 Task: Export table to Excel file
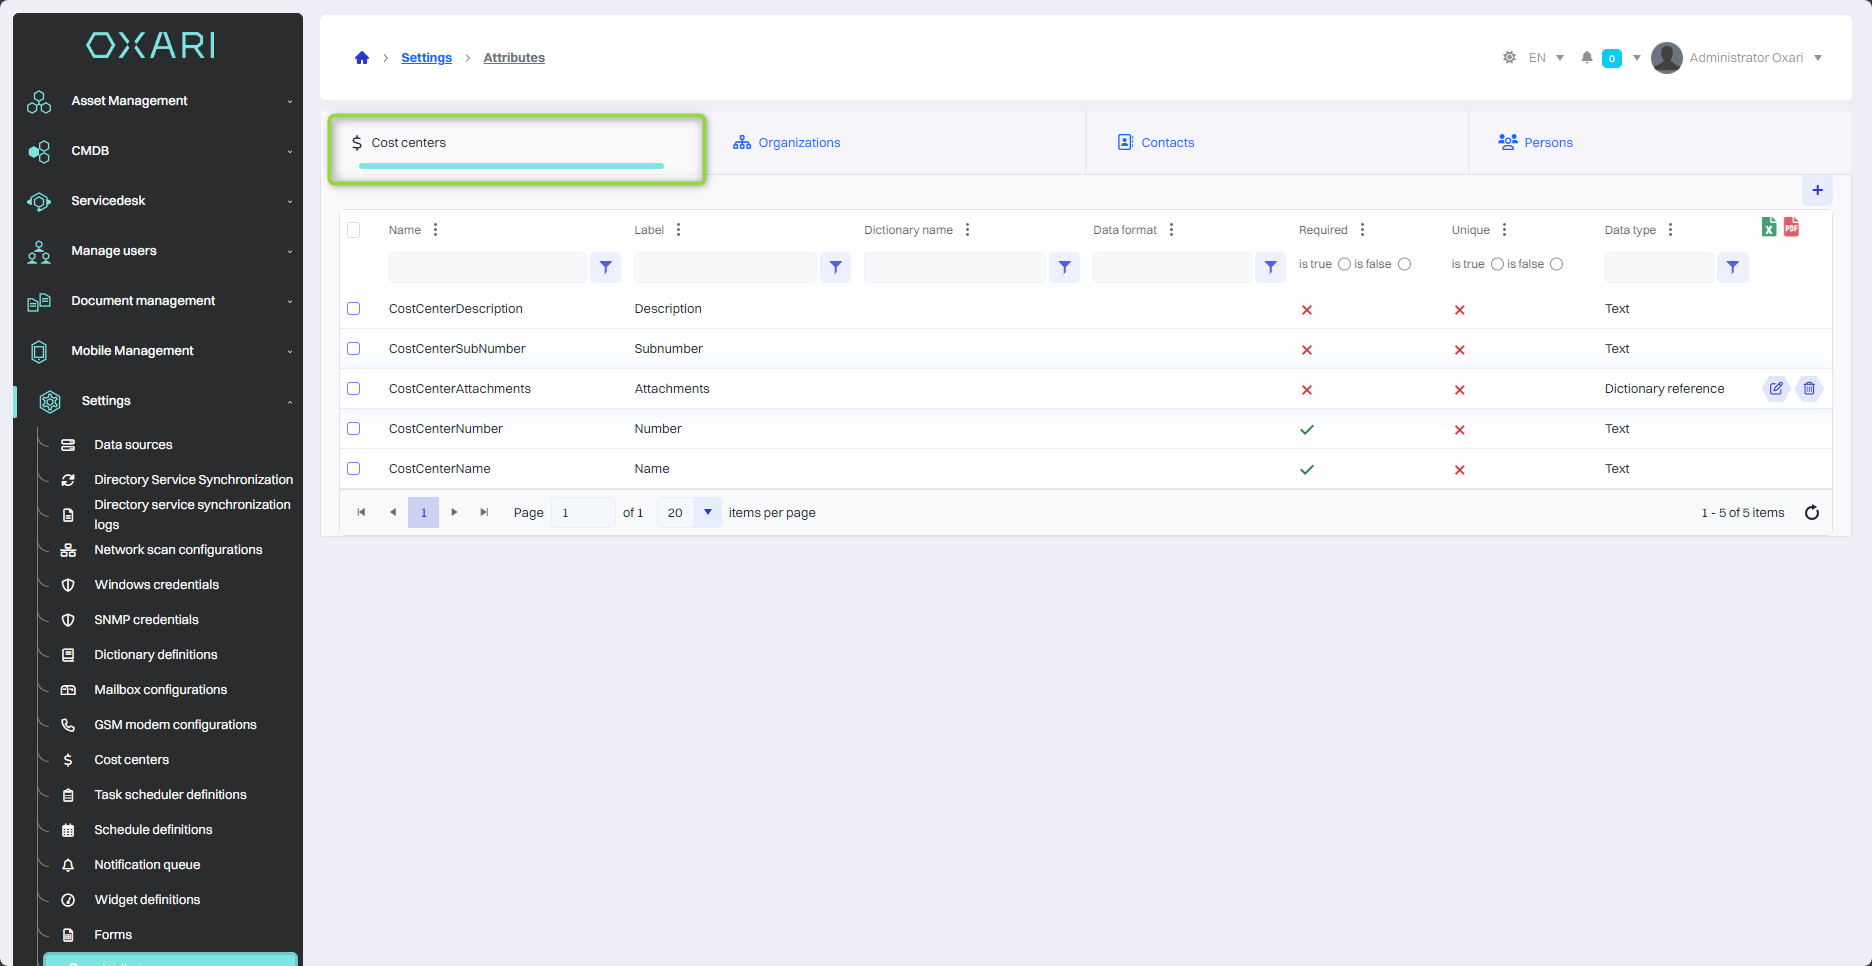(1768, 228)
